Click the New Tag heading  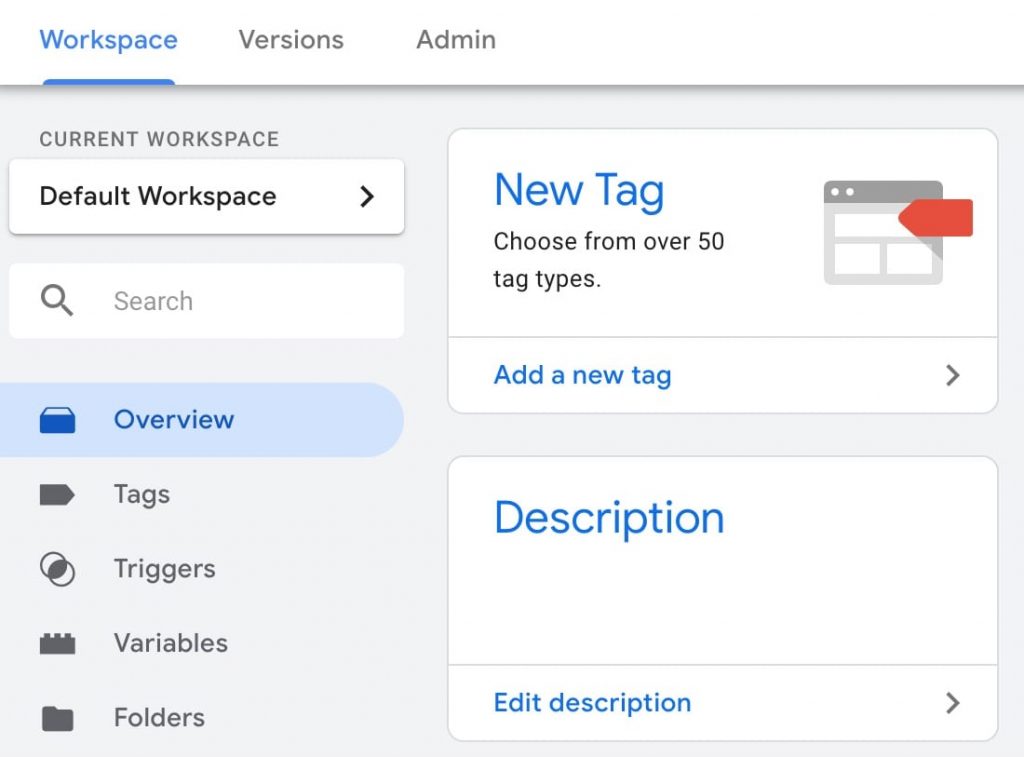[x=579, y=190]
